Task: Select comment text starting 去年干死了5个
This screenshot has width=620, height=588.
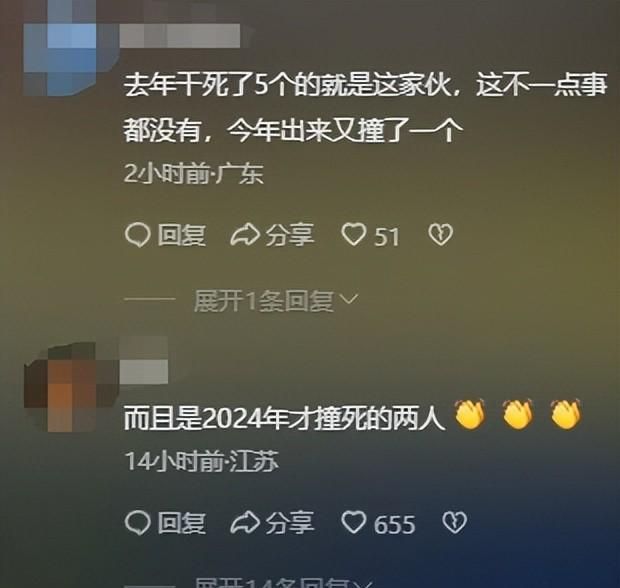Action: coord(365,108)
